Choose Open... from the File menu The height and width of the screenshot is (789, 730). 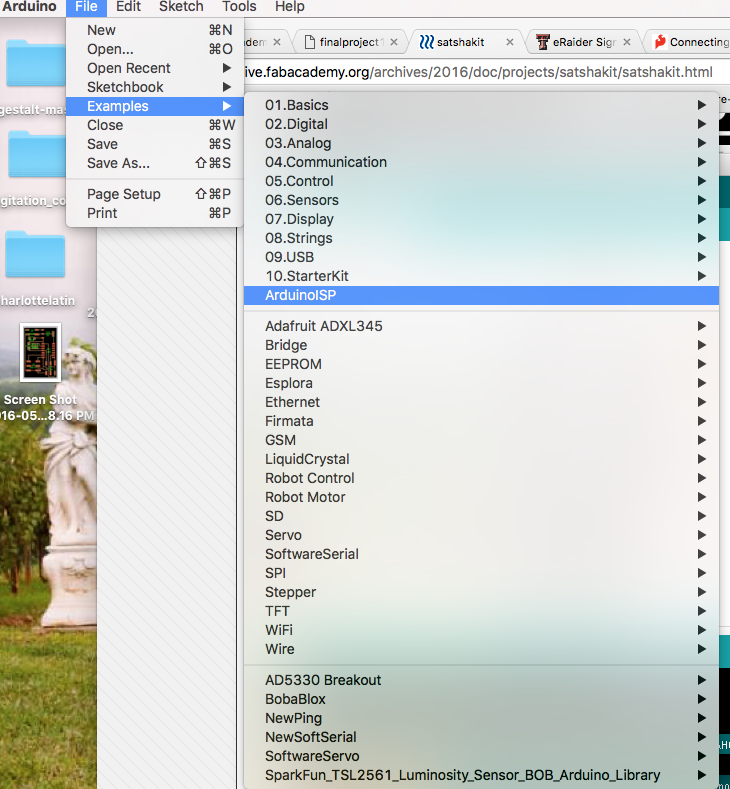154,49
